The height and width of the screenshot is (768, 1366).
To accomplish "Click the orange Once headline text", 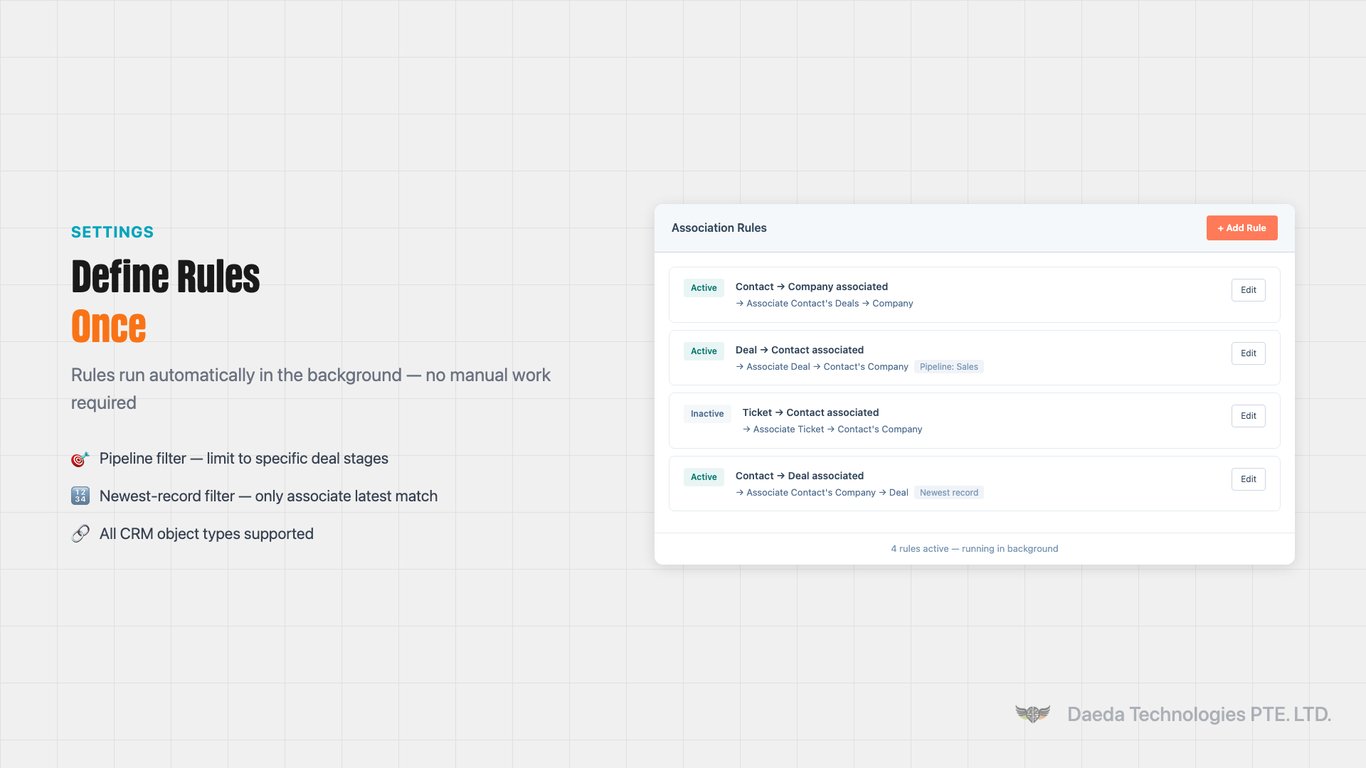I will 108,326.
